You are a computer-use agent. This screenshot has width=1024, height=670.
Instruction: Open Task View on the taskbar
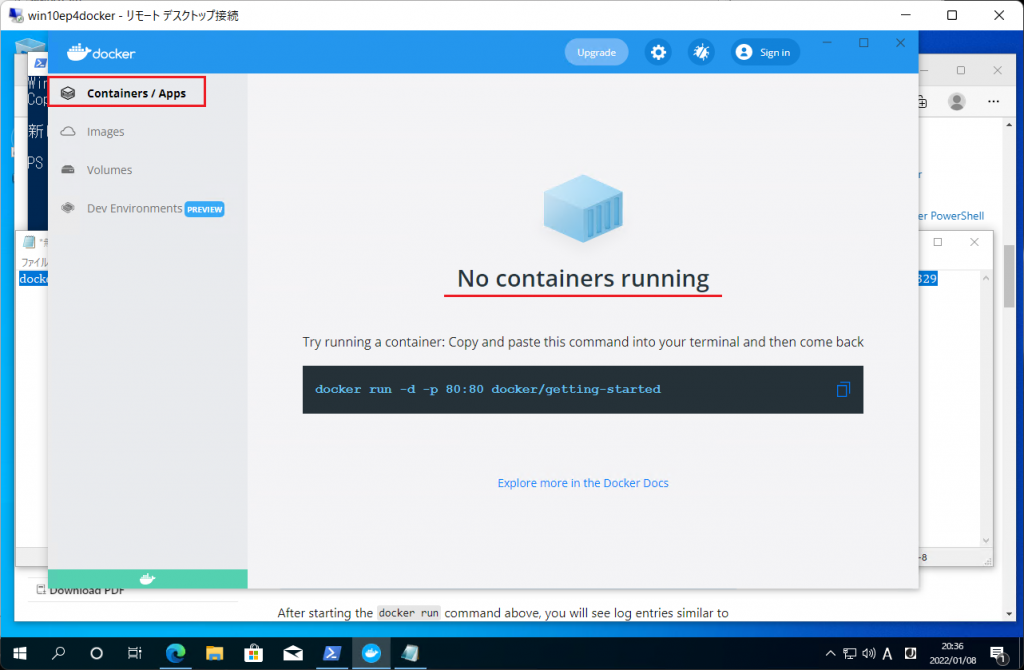click(135, 653)
